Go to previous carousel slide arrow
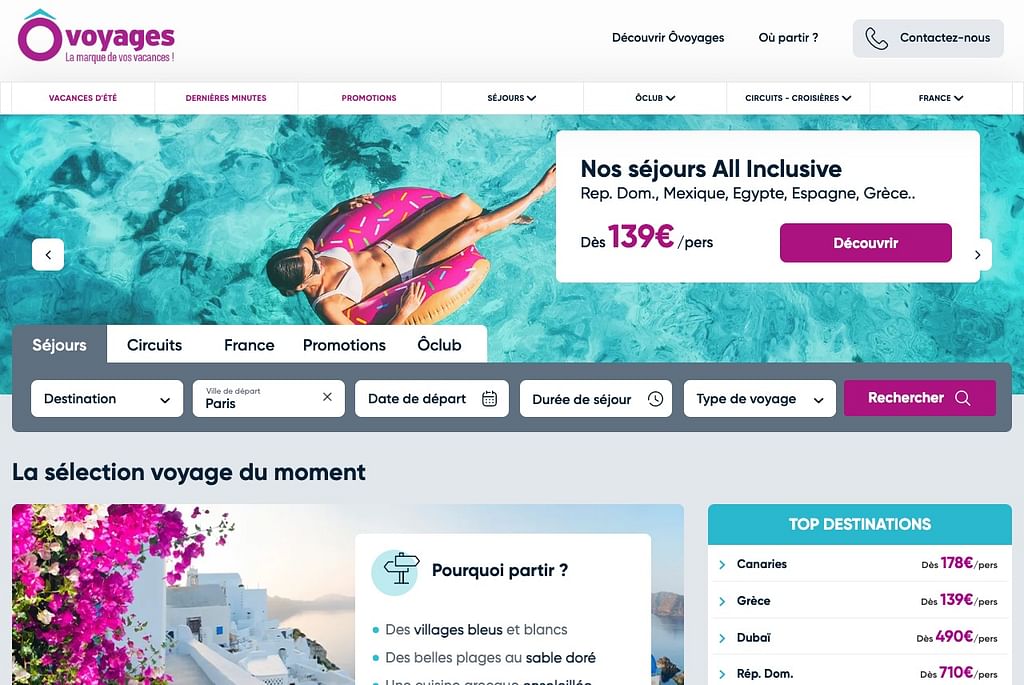 [48, 255]
